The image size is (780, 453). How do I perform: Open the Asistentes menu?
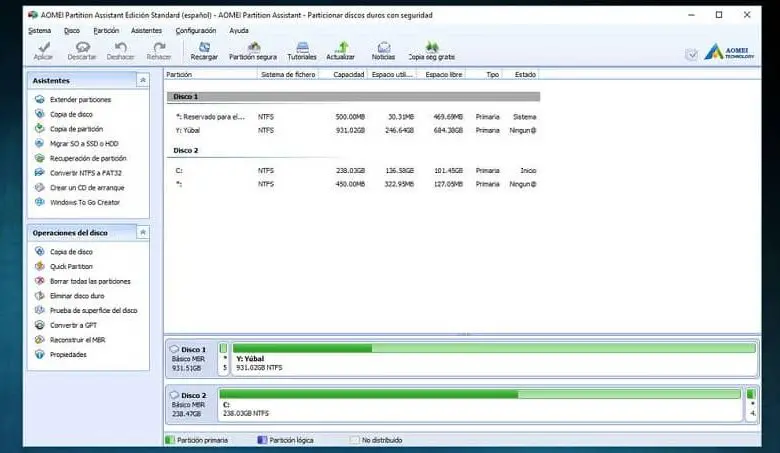pyautogui.click(x=146, y=31)
